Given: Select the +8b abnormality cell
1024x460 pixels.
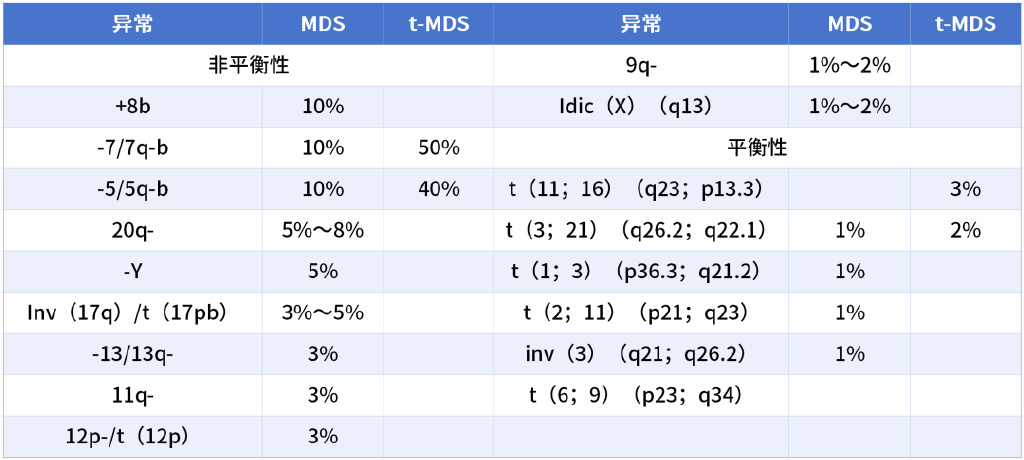Looking at the screenshot, I should (133, 107).
